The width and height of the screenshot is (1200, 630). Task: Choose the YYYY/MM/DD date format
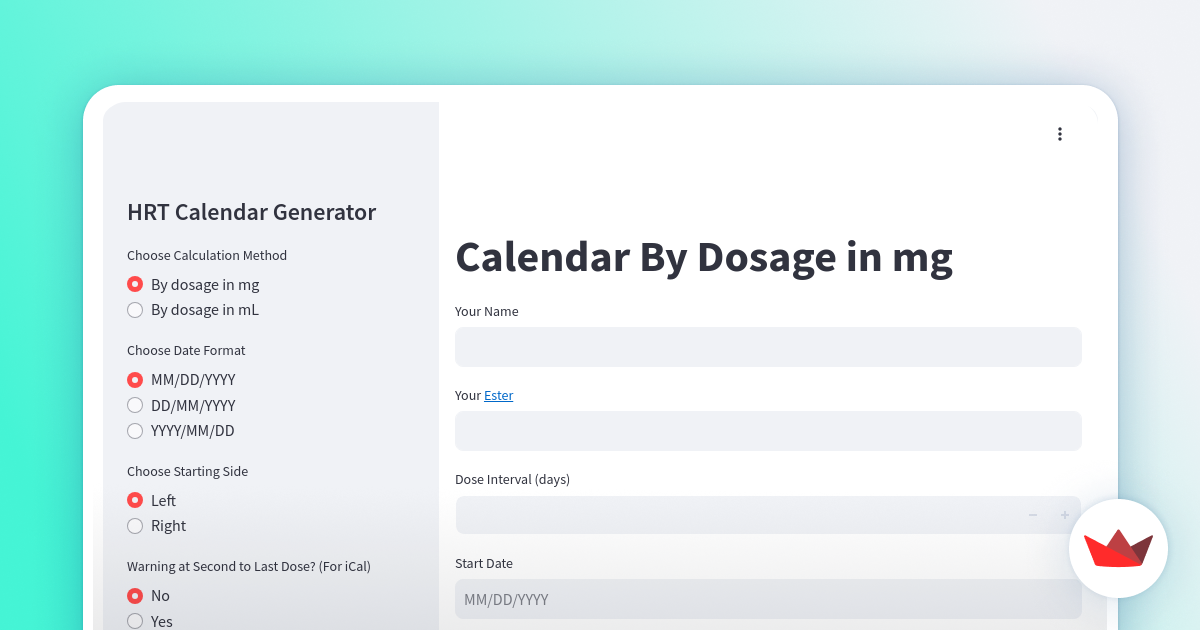tap(135, 430)
